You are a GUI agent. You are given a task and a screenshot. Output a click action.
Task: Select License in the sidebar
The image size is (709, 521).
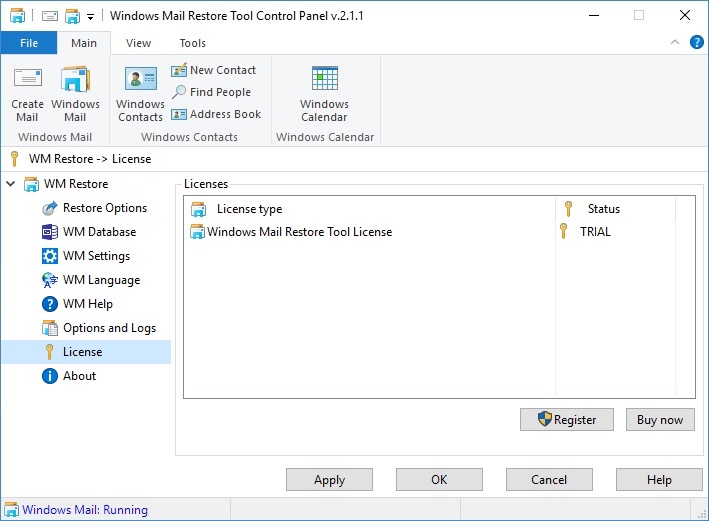(x=86, y=352)
